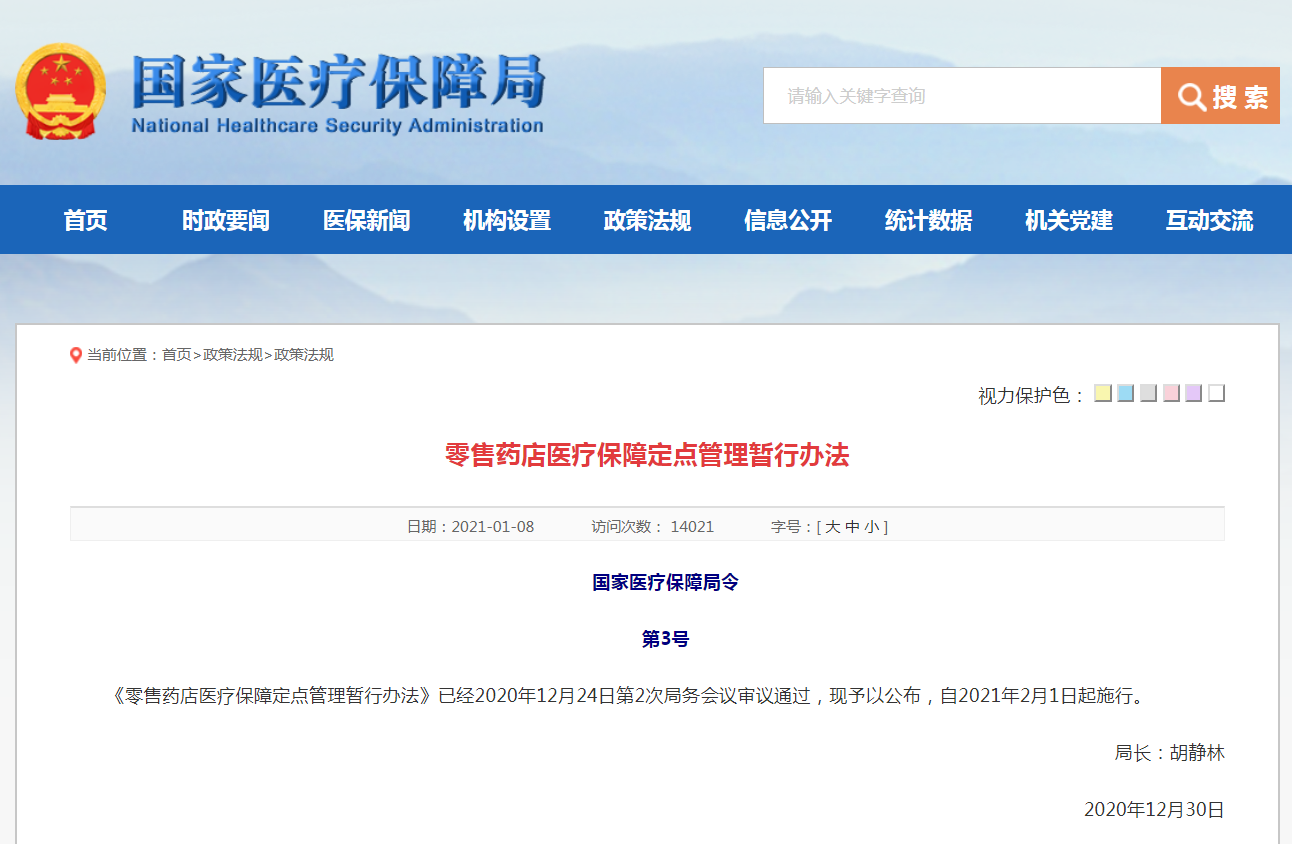This screenshot has height=844, width=1292.
Task: Click the 国家医疗保障局 site title
Action: (x=338, y=81)
